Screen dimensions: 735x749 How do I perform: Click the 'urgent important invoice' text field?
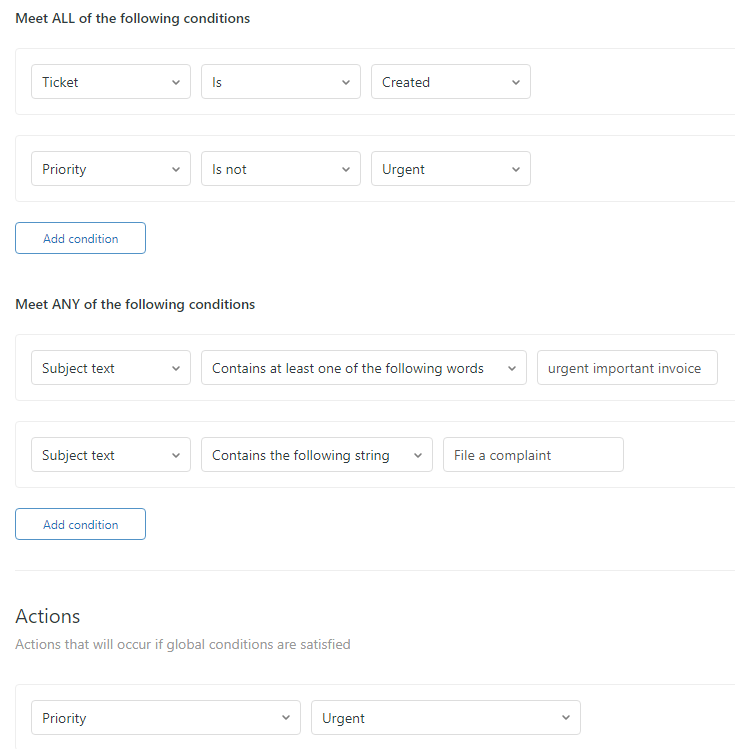[626, 369]
